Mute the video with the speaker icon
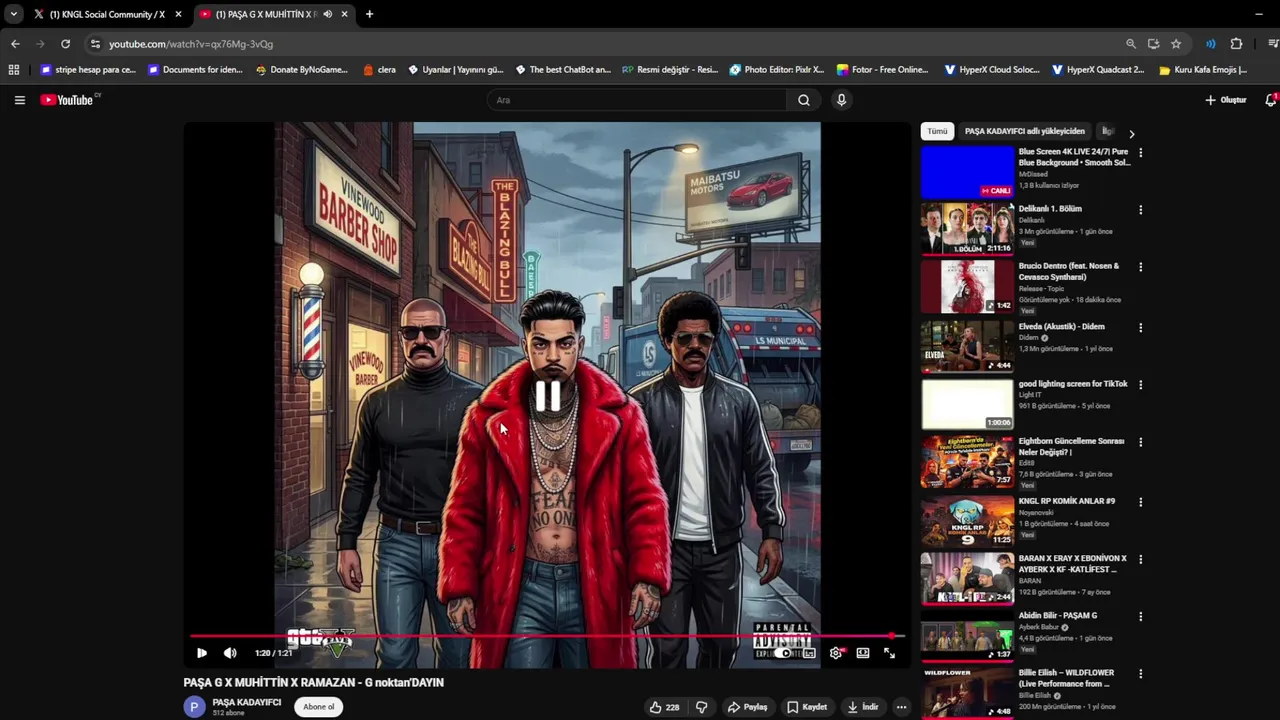 point(230,653)
